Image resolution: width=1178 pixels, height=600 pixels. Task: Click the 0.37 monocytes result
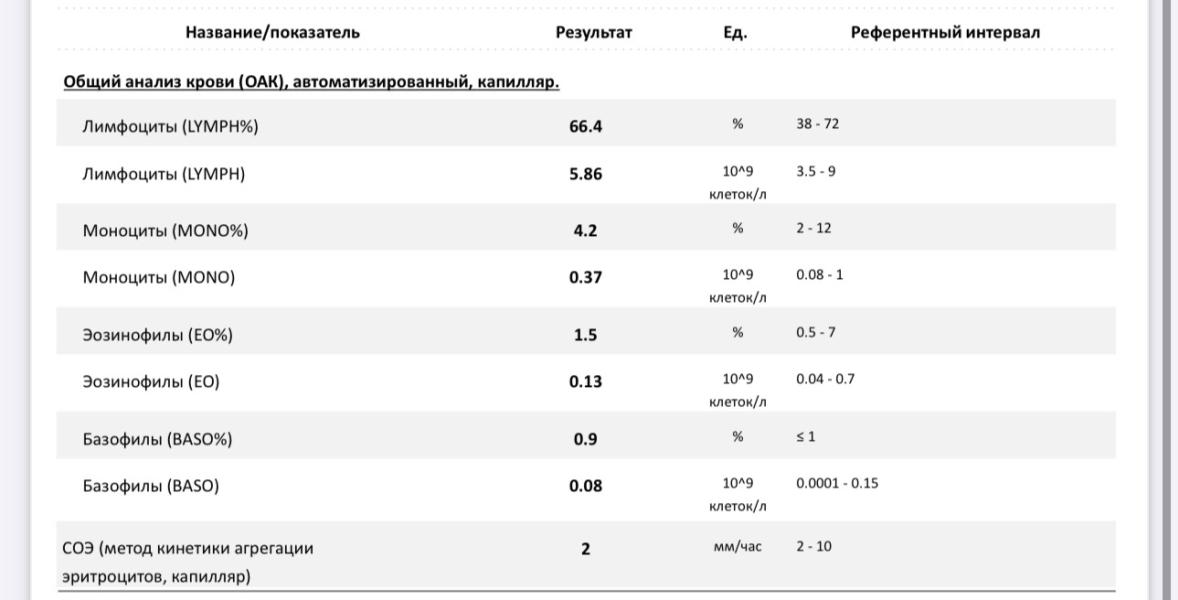(585, 277)
